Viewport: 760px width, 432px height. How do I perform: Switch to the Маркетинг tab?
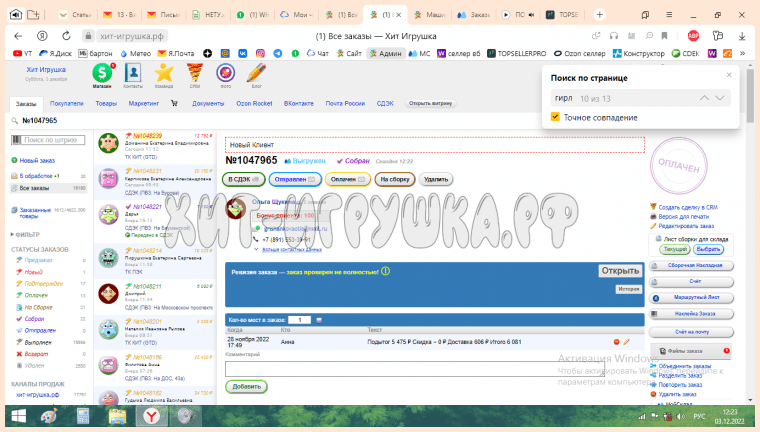click(143, 103)
